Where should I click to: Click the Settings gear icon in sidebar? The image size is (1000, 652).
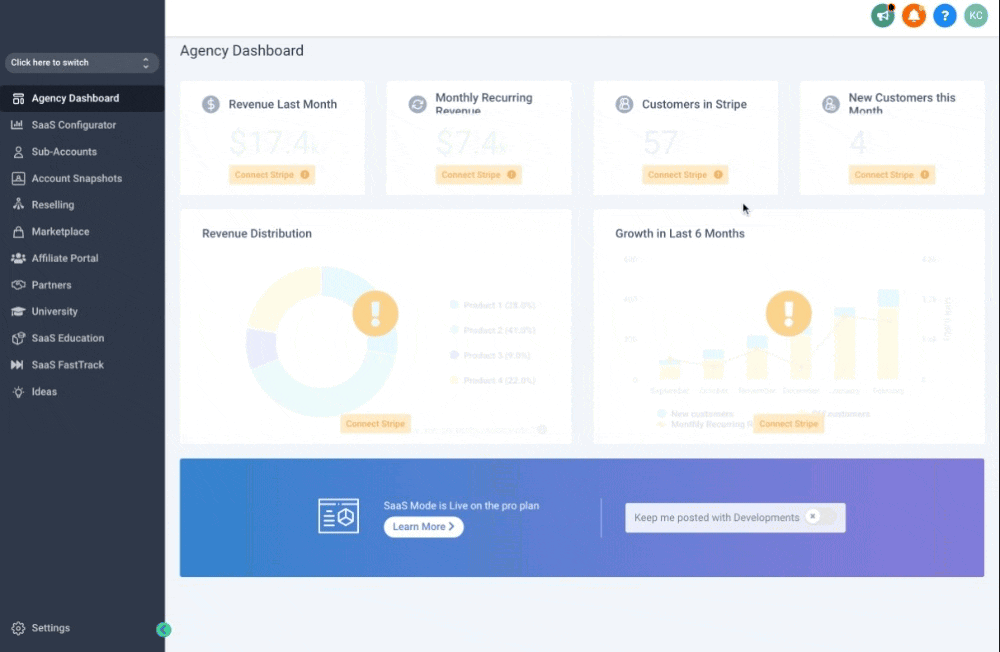tap(18, 628)
